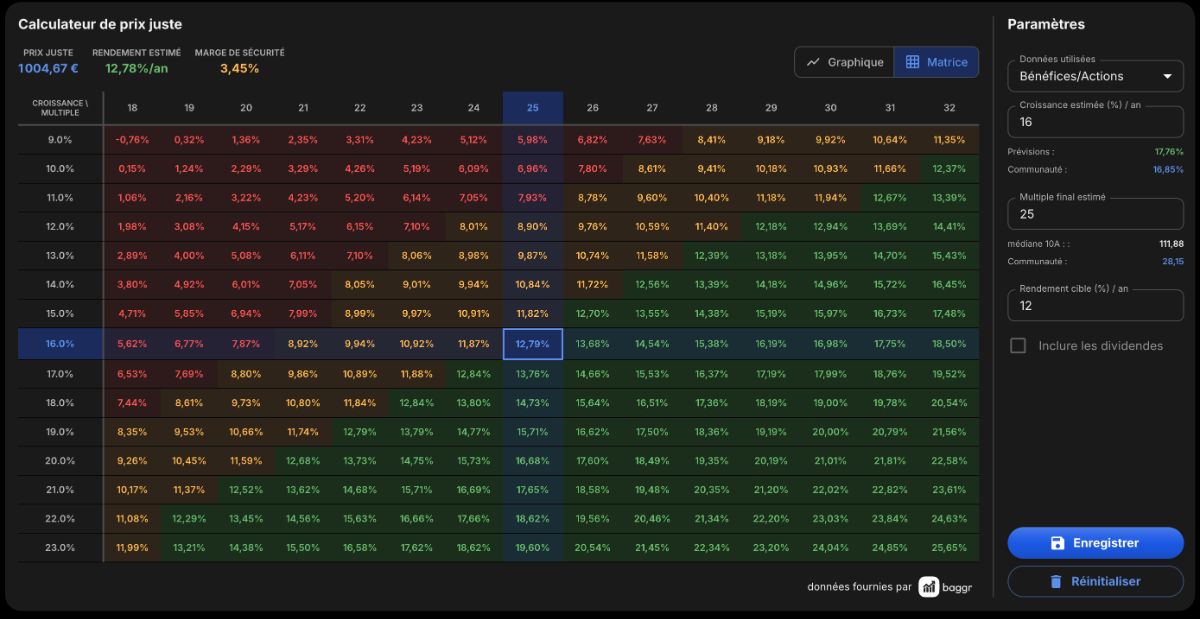This screenshot has width=1200, height=619.
Task: Click the -0,76% red matrix cell
Action: click(x=132, y=140)
